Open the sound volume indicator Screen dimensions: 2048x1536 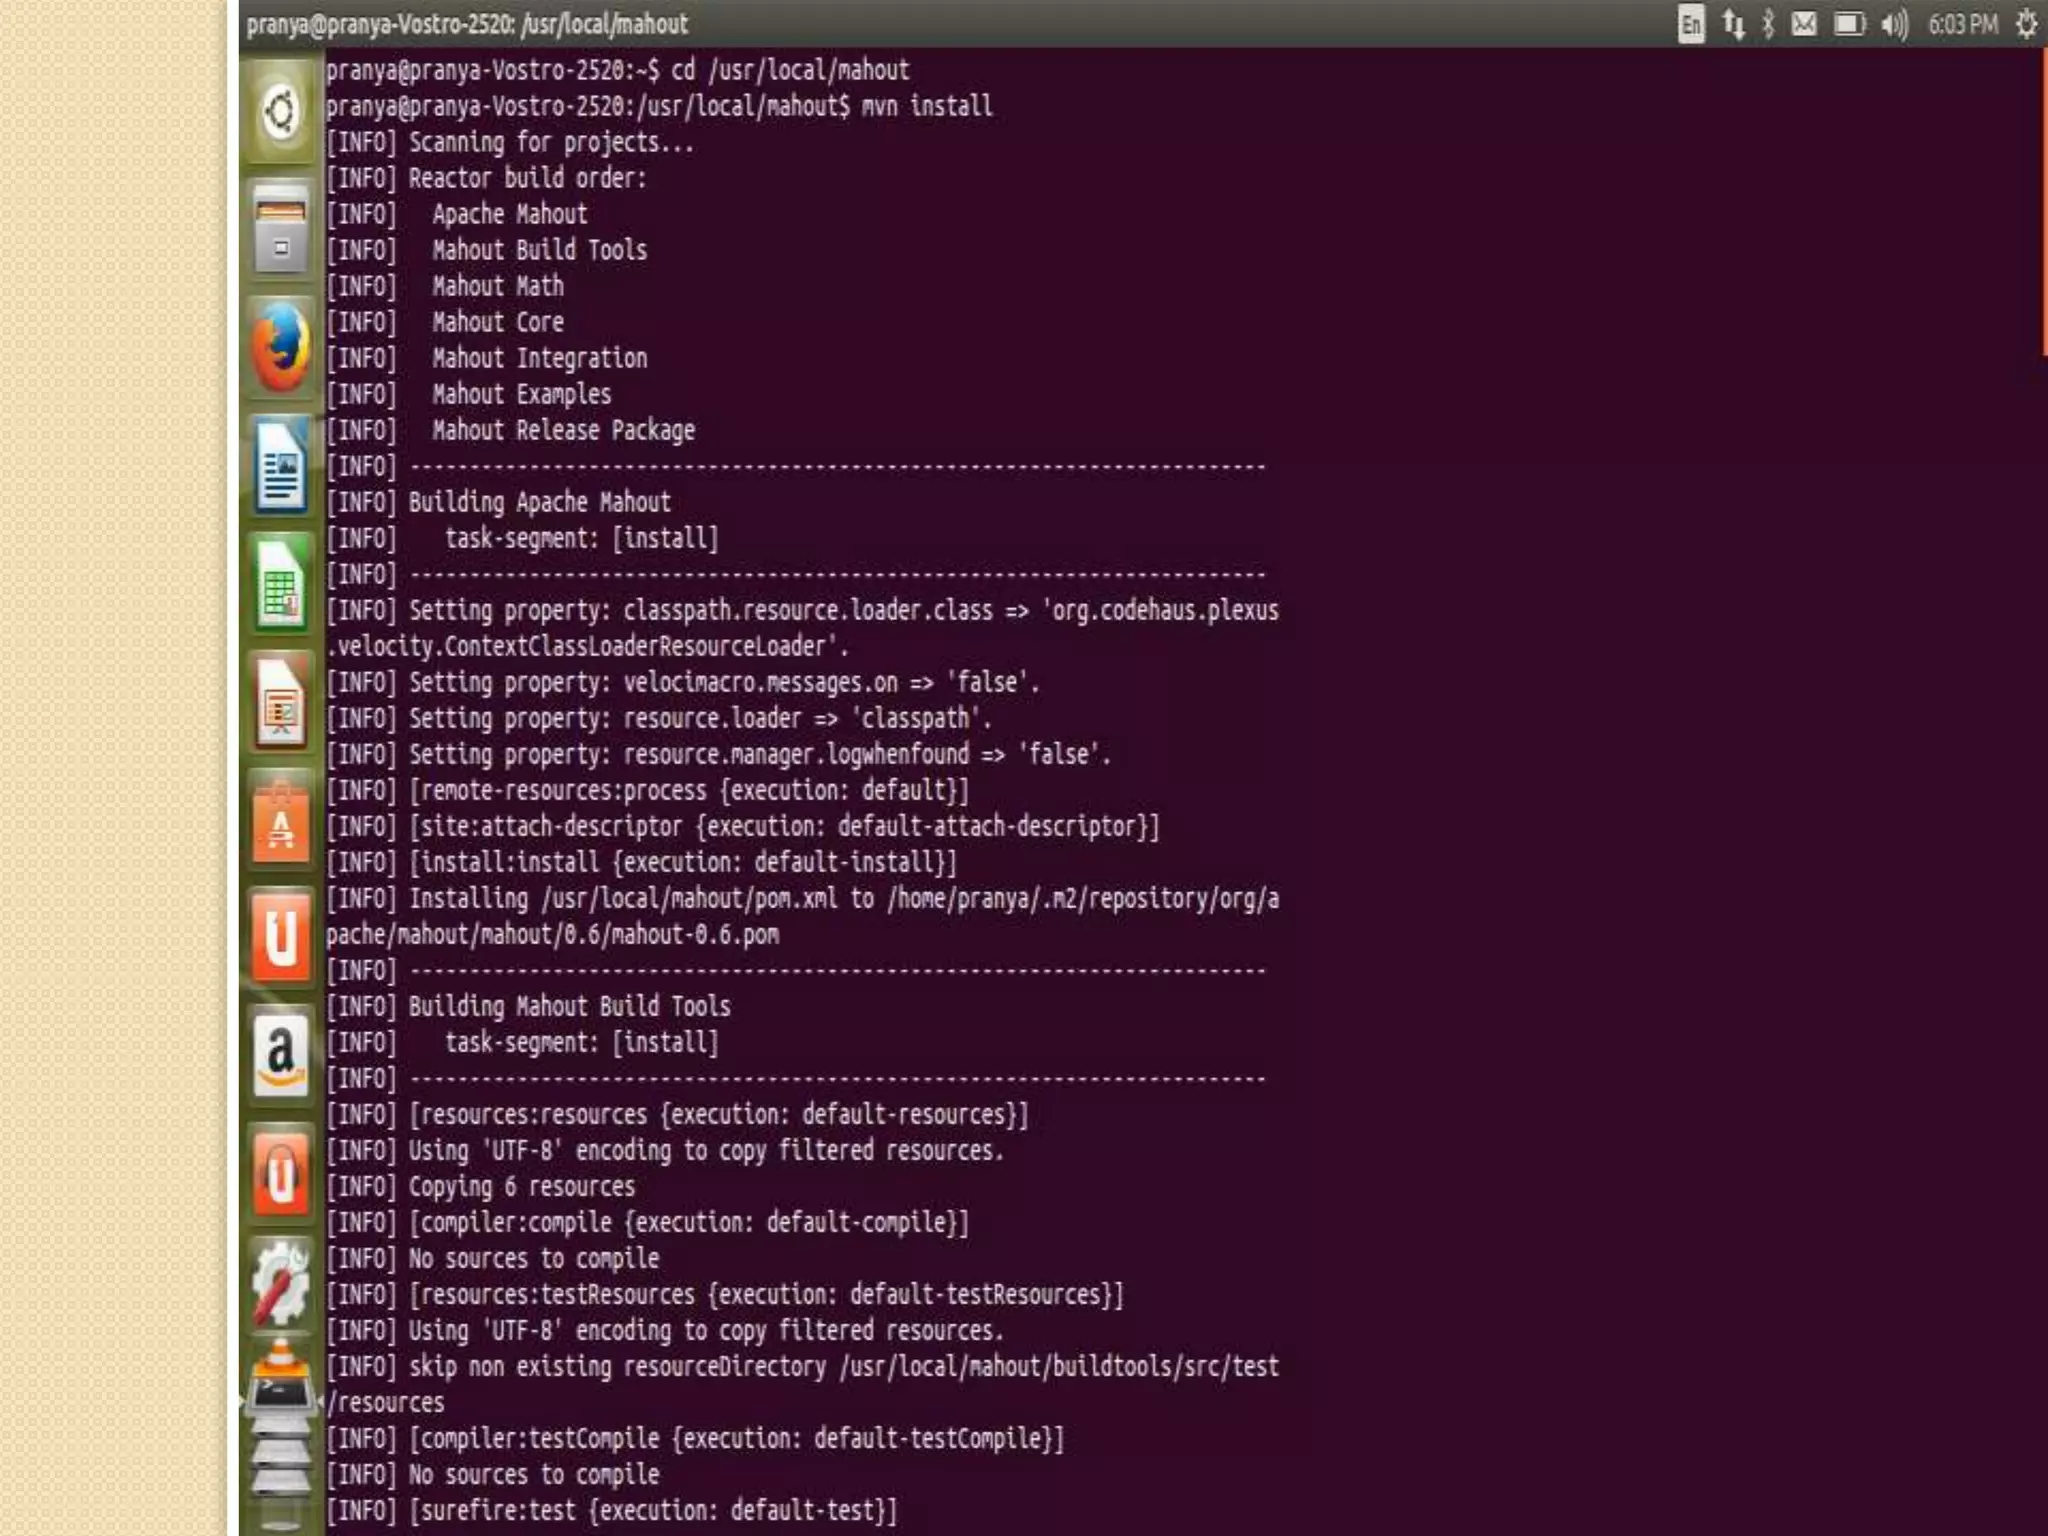coord(1894,24)
